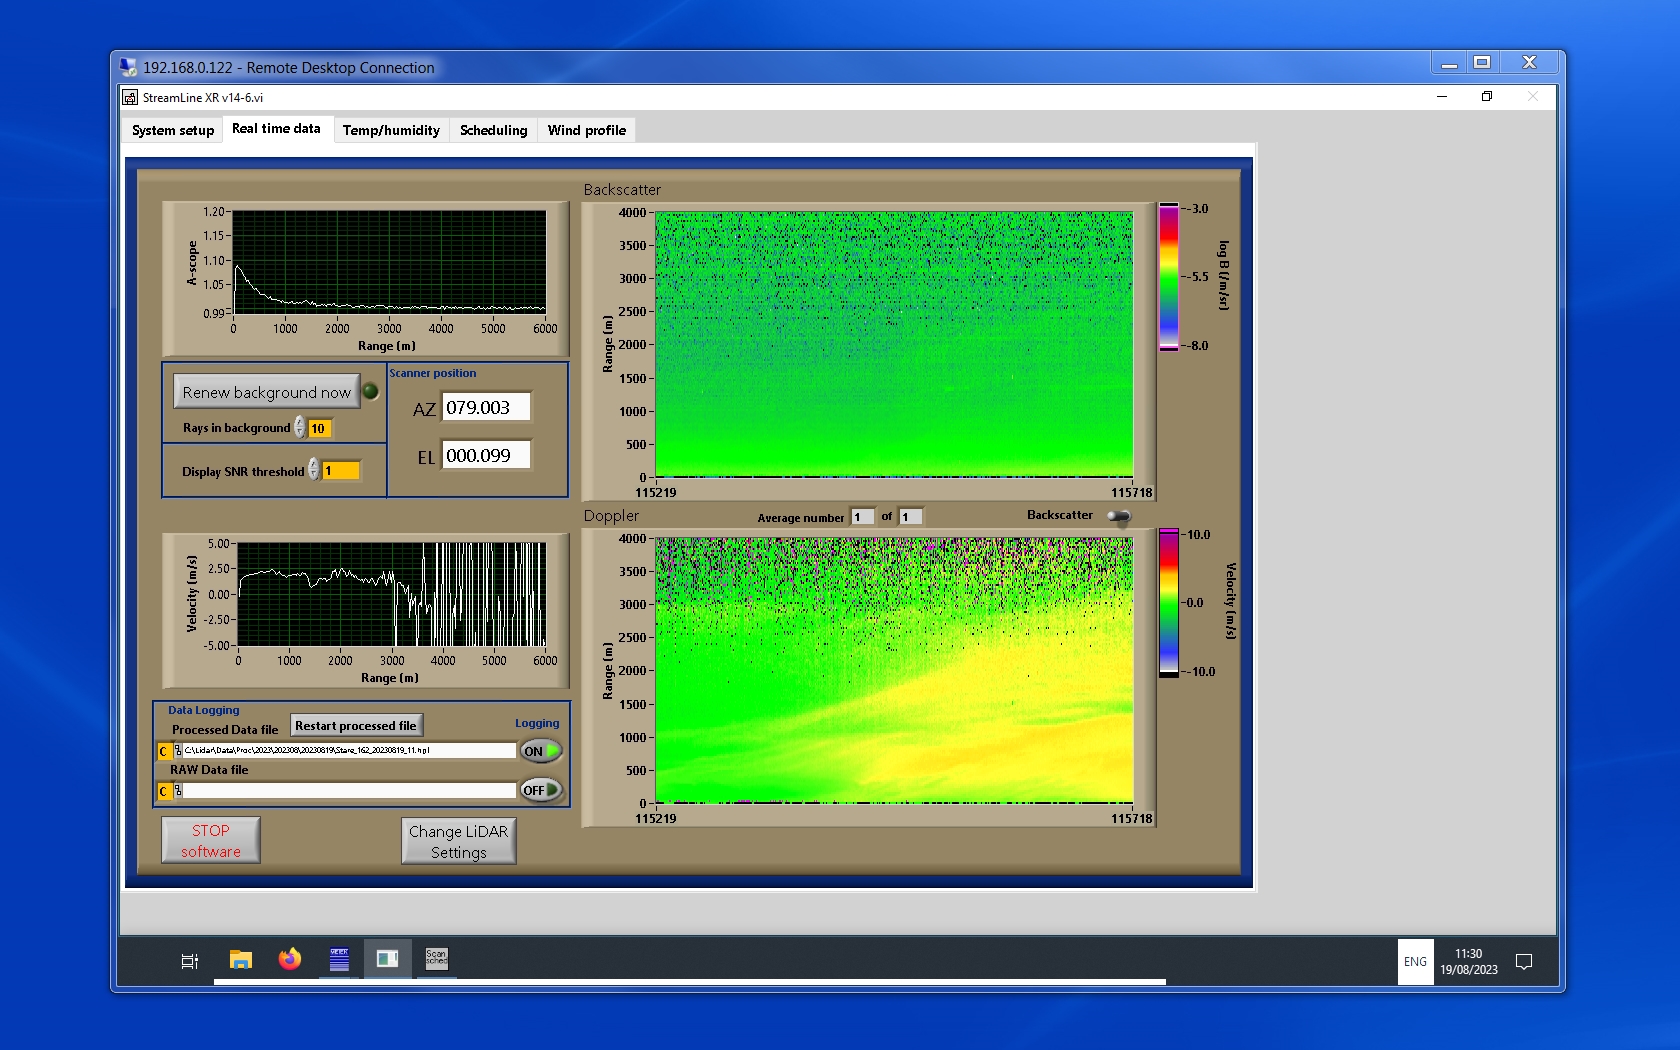Open the System setup tab

173,130
